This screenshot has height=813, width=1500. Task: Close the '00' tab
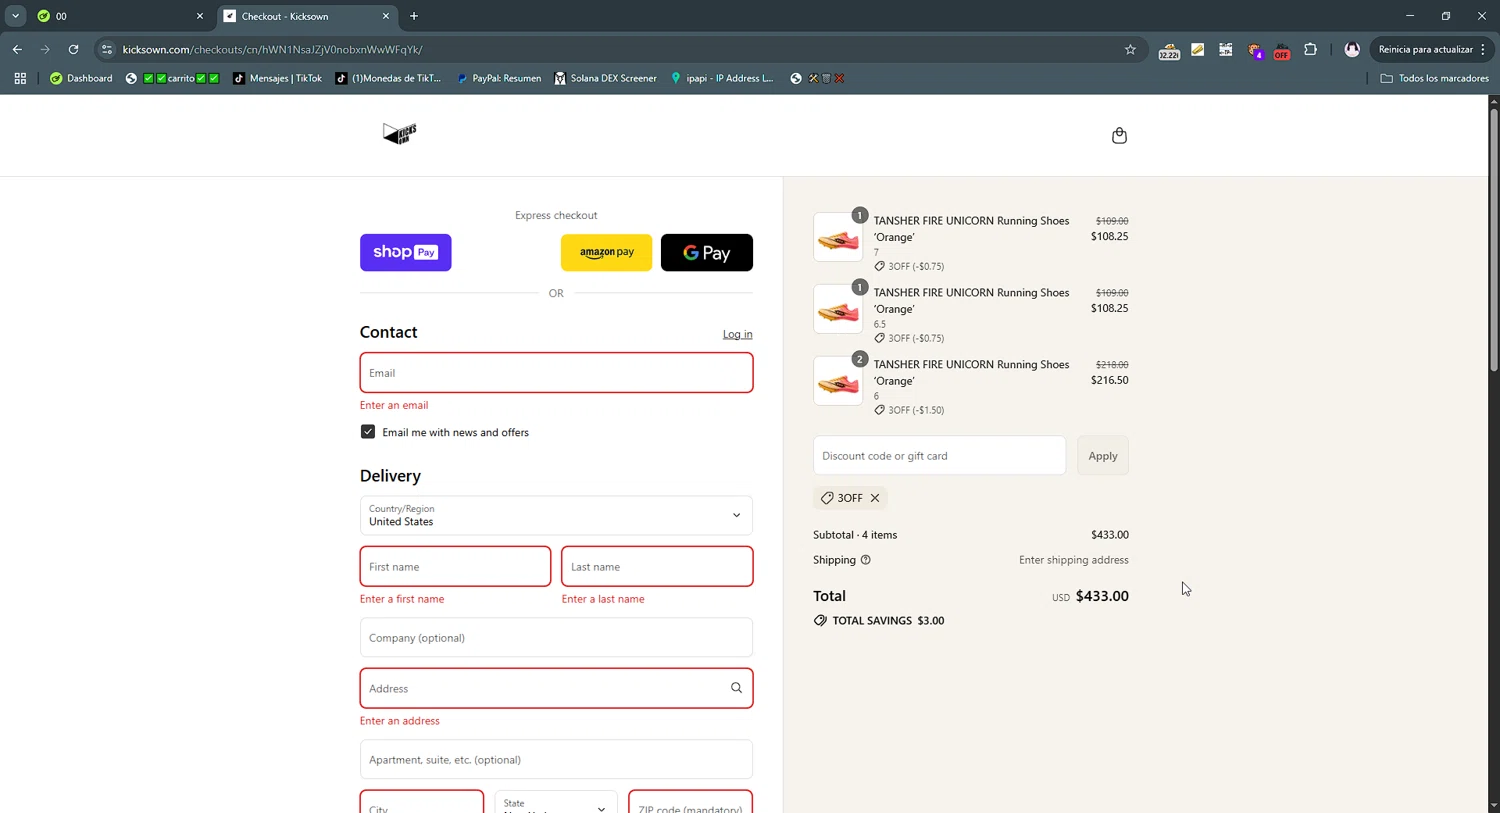coord(200,16)
